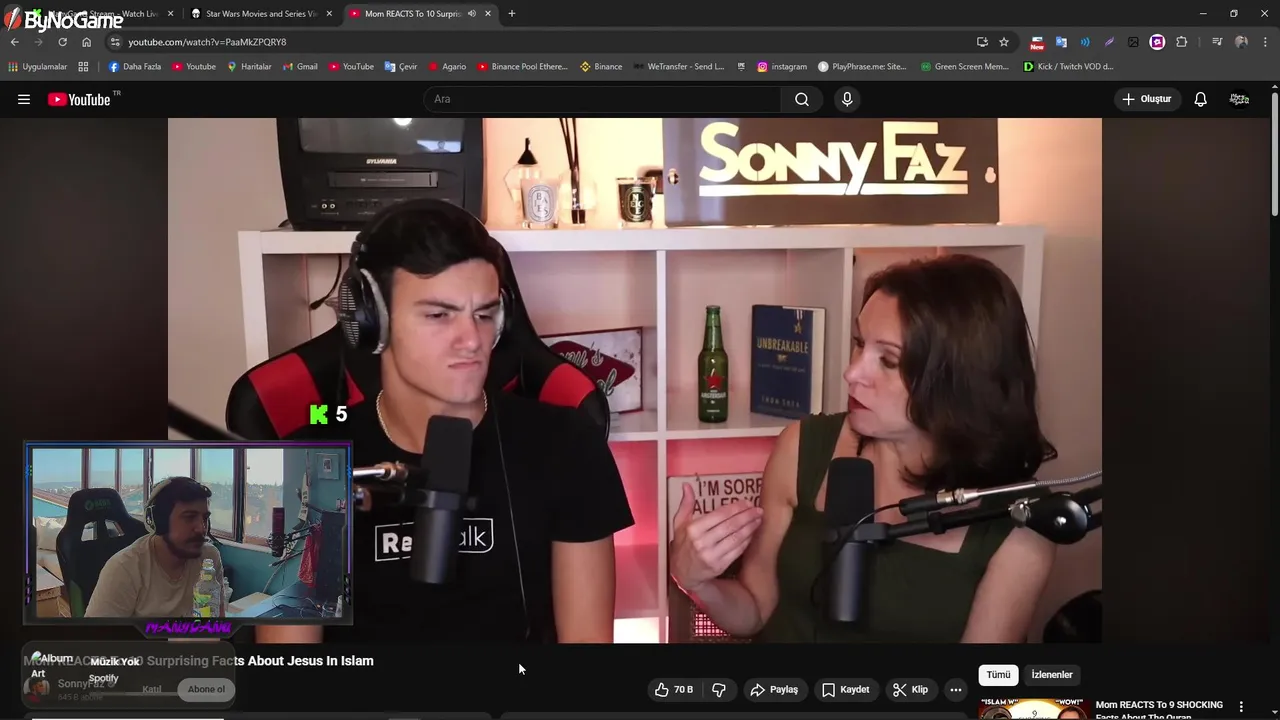The image size is (1280, 720).
Task: Reload the current page
Action: (62, 42)
